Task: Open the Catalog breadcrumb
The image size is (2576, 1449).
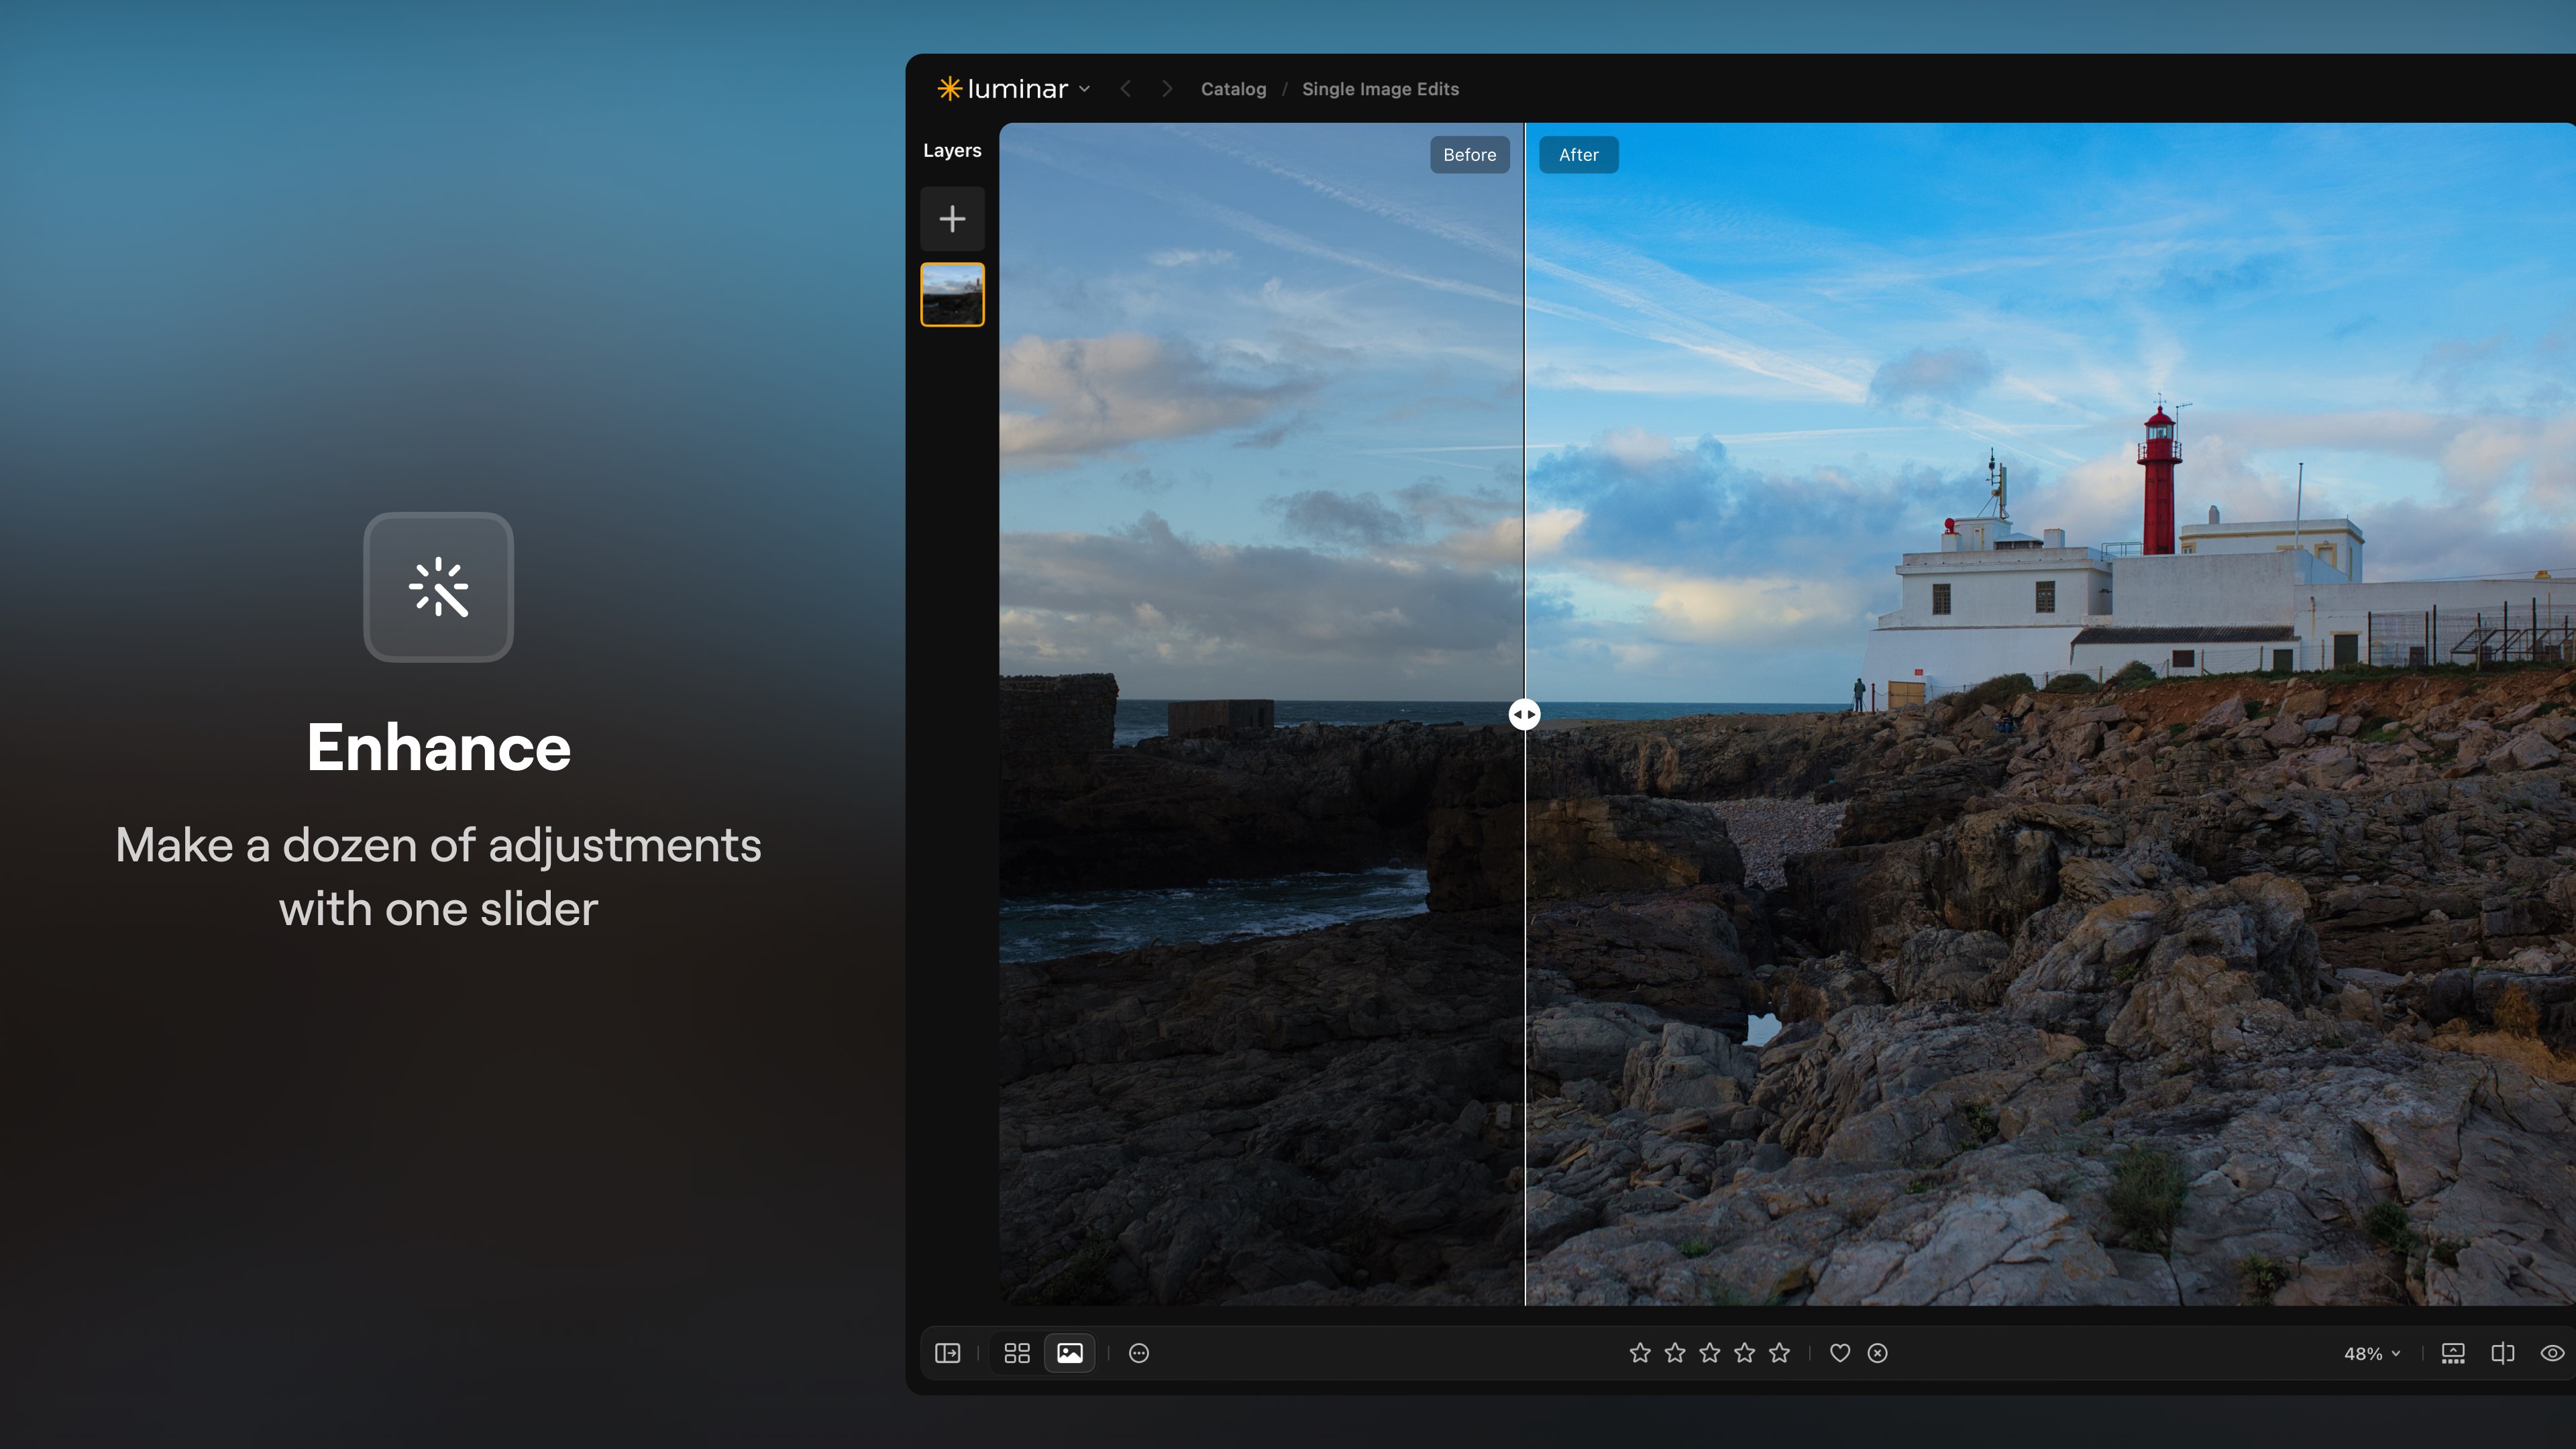Action: (x=1233, y=89)
